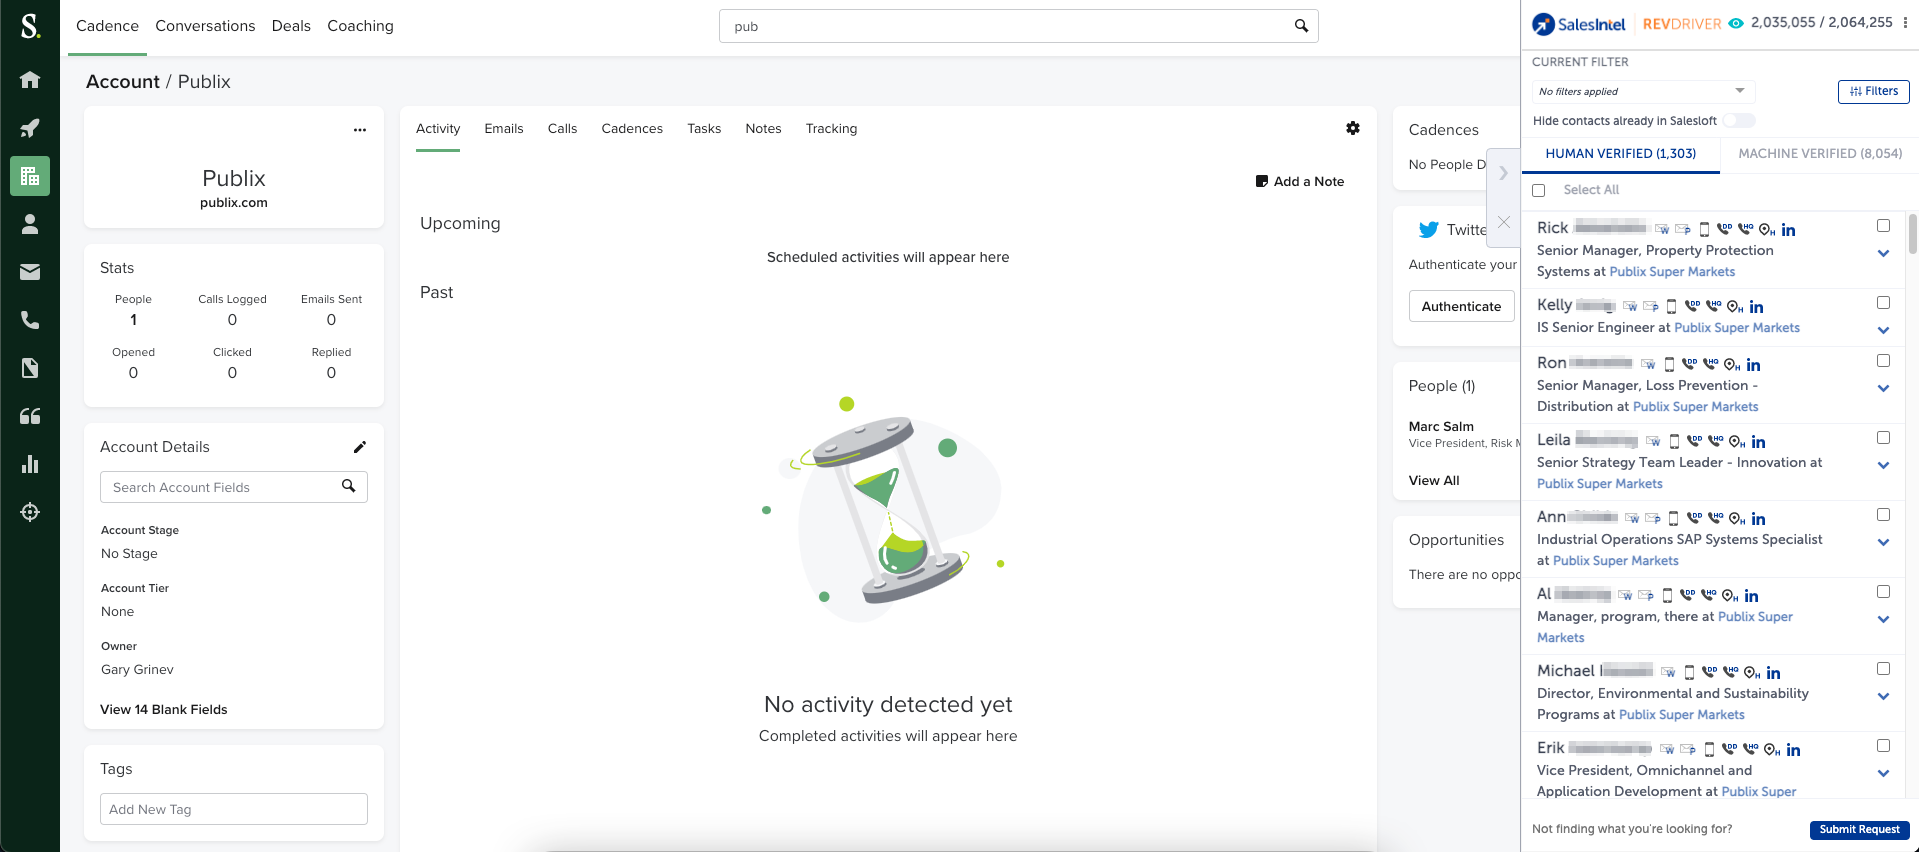Open the phone Calls icon in sidebar
The height and width of the screenshot is (852, 1919).
30,320
